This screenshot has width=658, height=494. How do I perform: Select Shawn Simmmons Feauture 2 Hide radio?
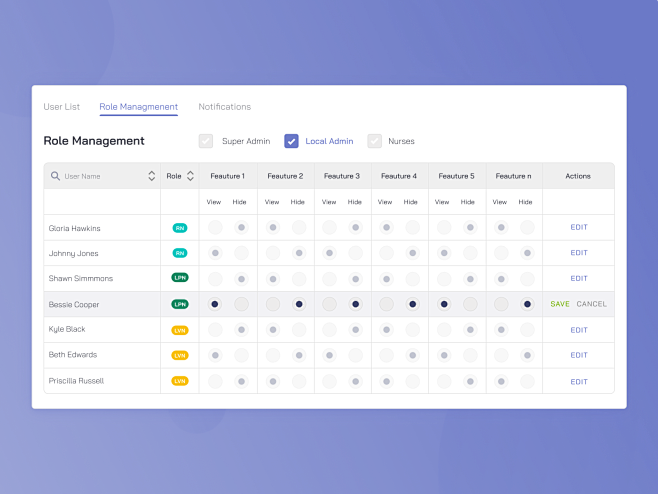299,279
